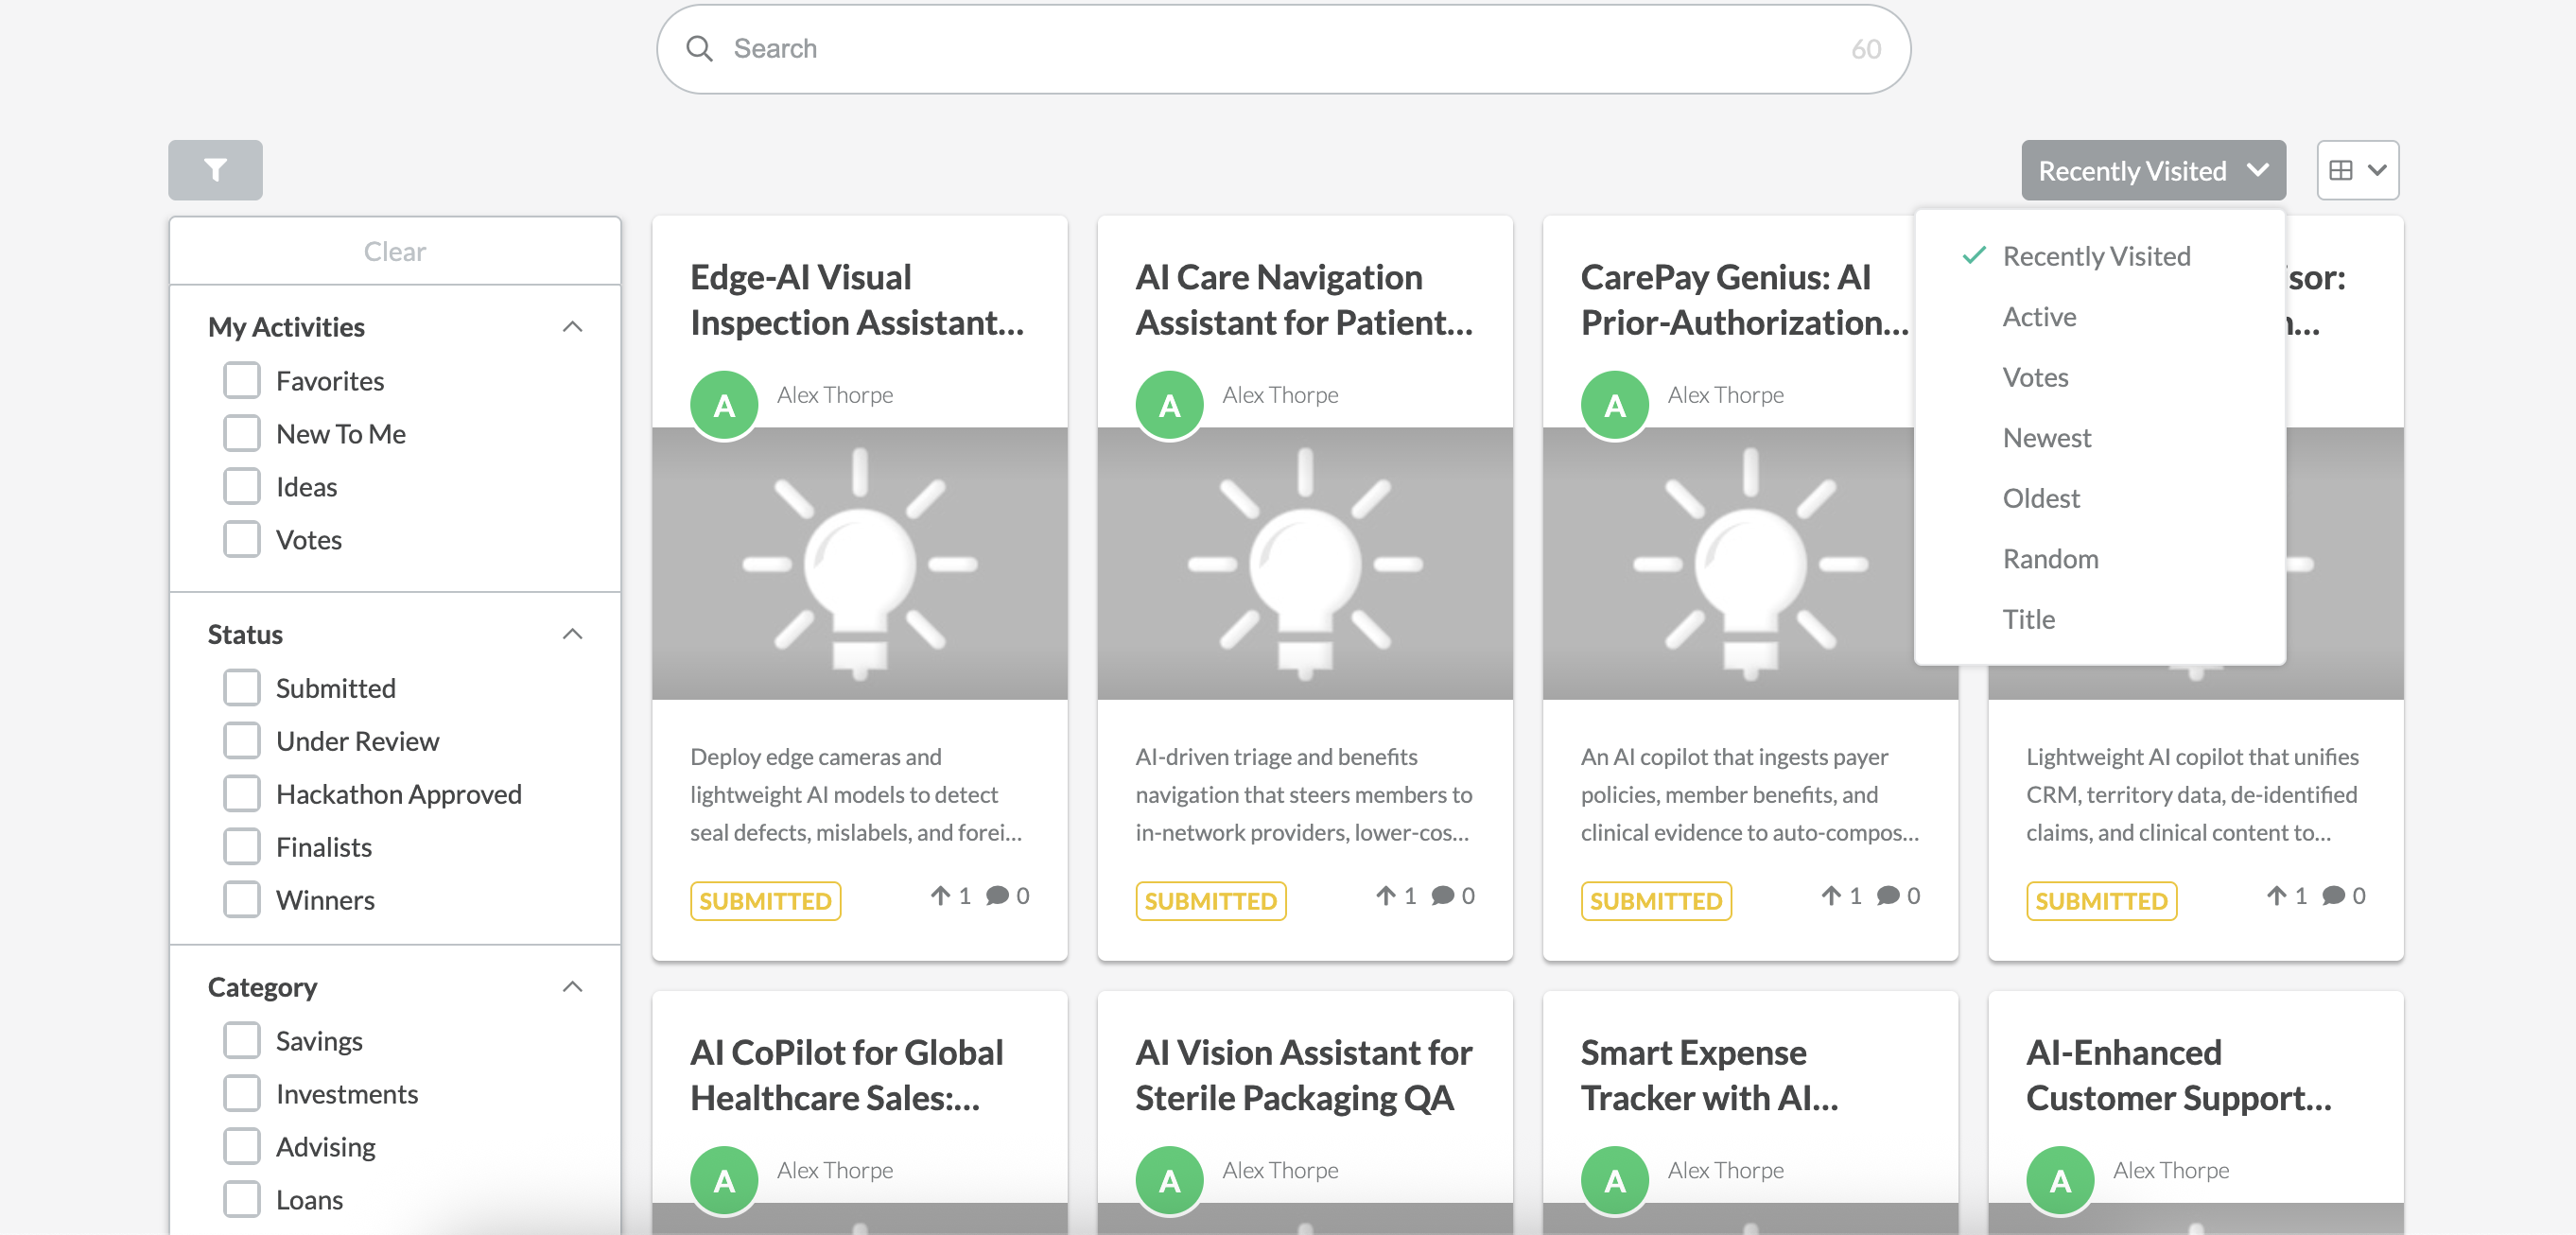
Task: Select the Savings category checkbox
Action: (x=242, y=1040)
